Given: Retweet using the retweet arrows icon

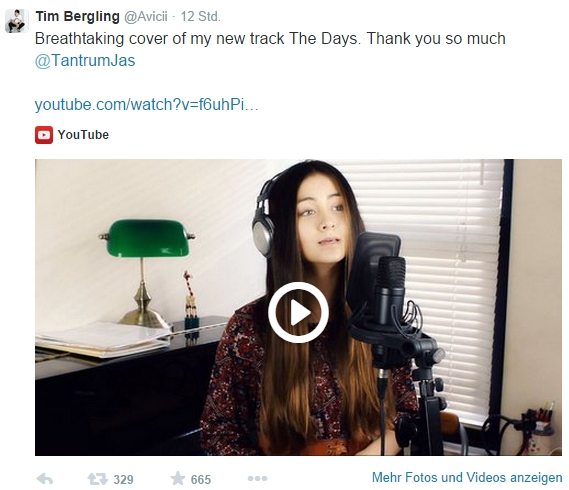Looking at the screenshot, I should [97, 479].
